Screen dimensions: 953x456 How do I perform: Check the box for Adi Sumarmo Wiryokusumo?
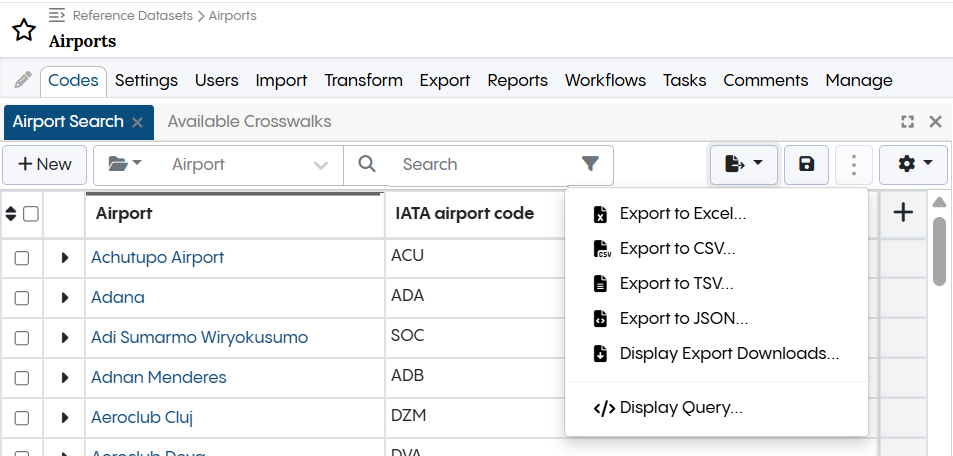(x=22, y=338)
